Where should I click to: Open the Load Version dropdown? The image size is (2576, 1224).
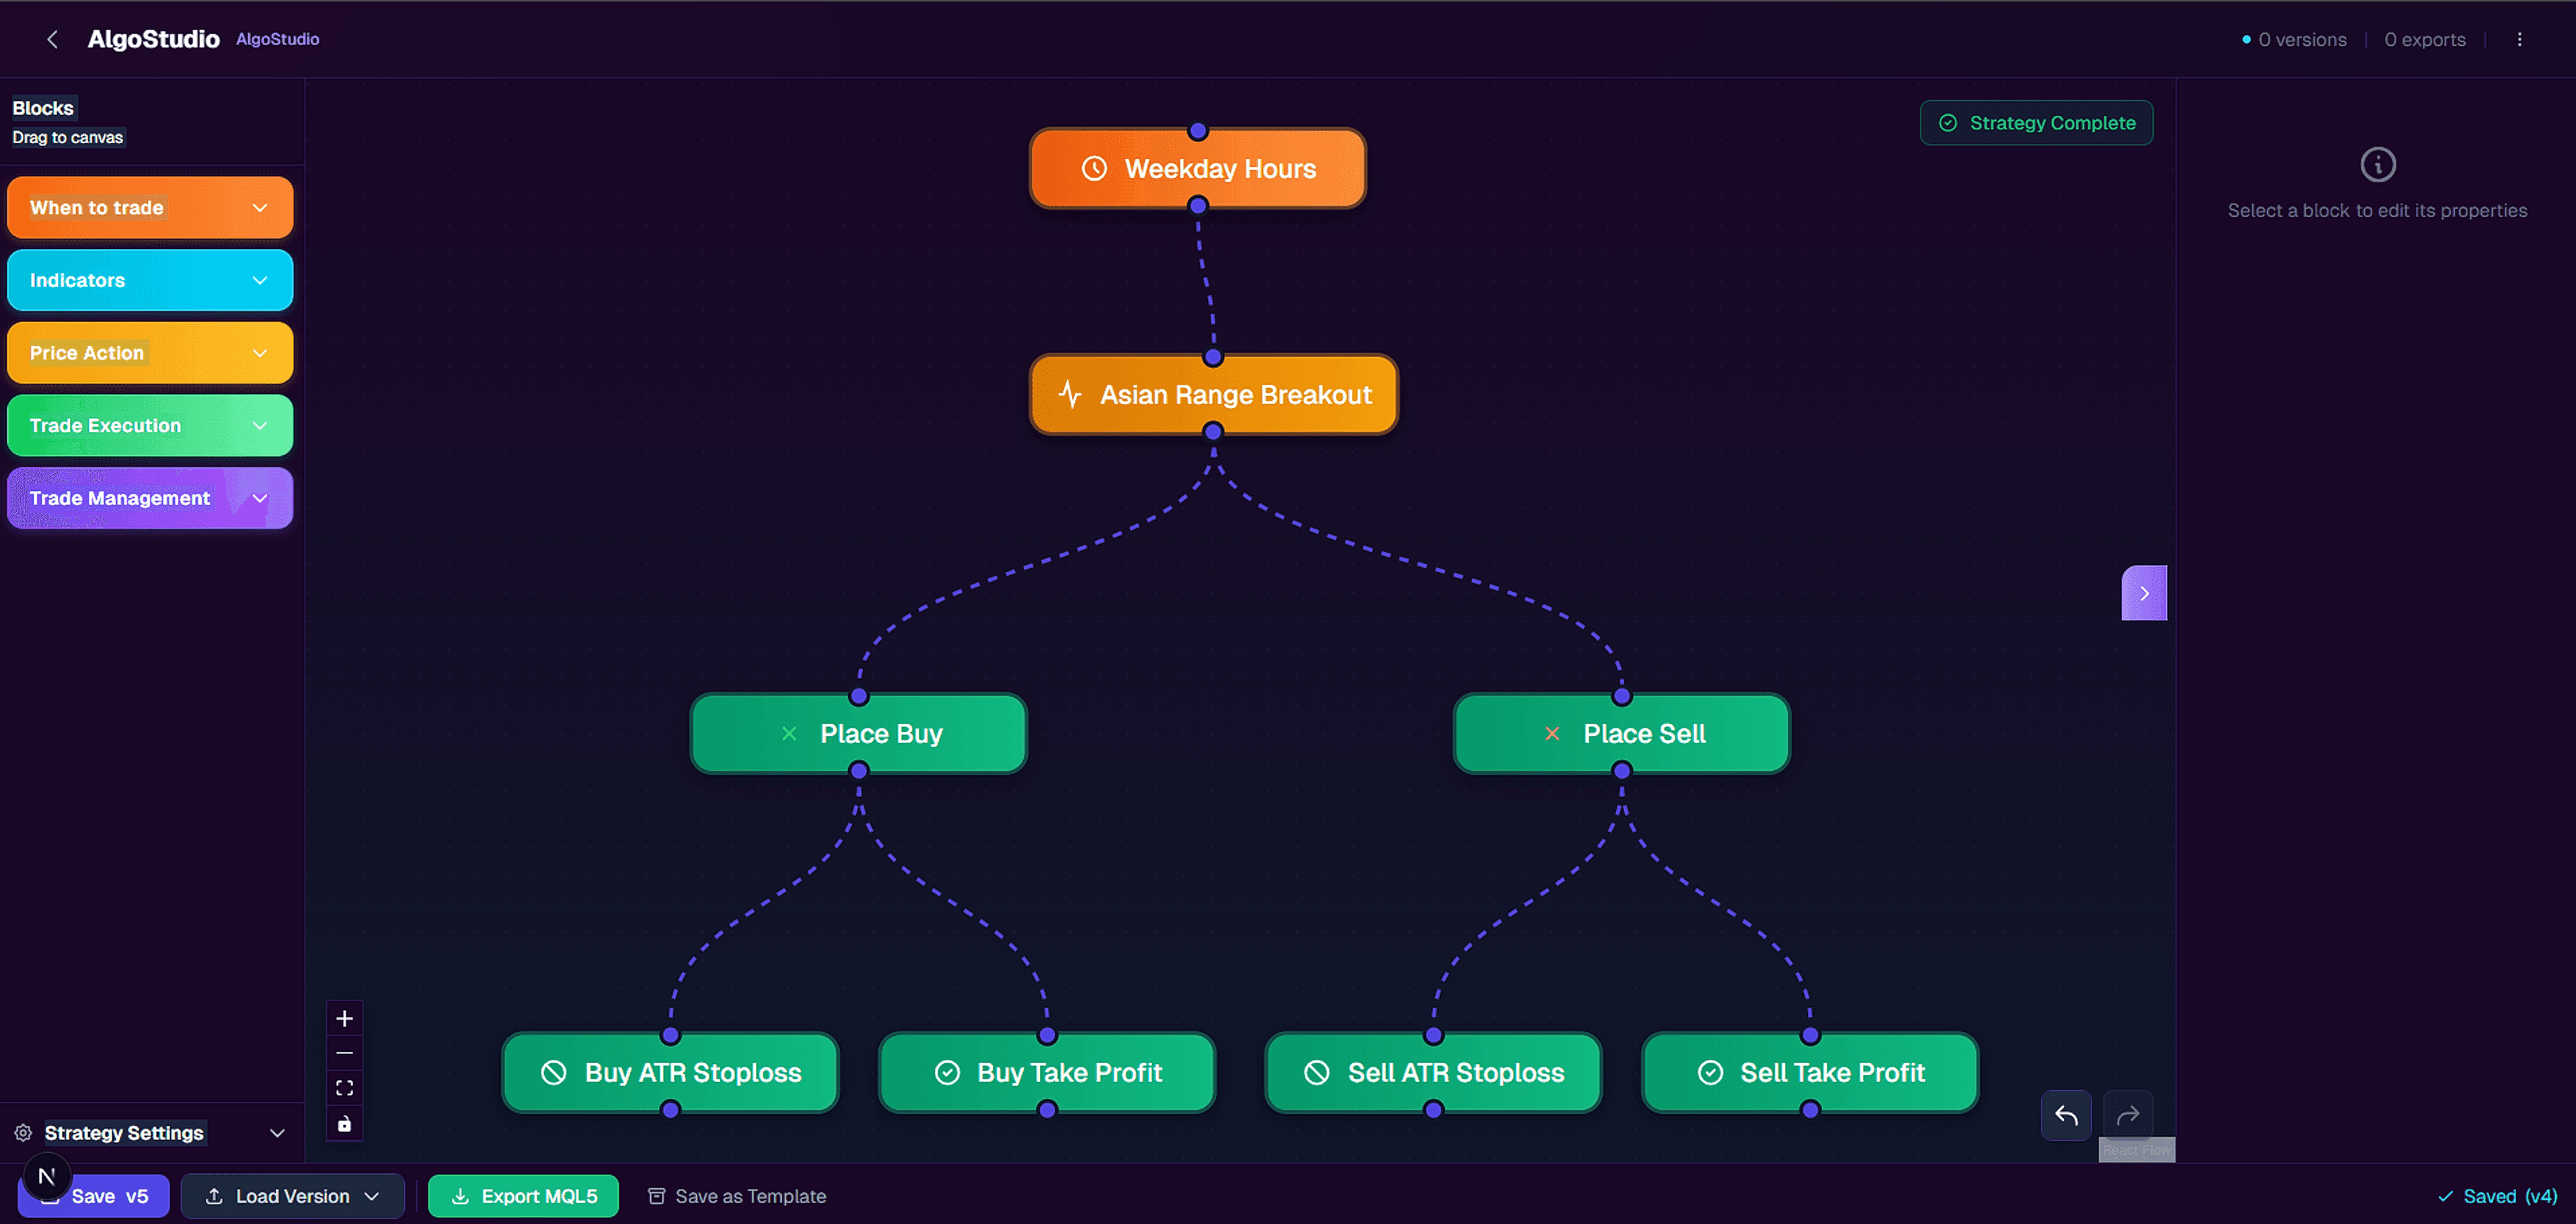point(292,1195)
